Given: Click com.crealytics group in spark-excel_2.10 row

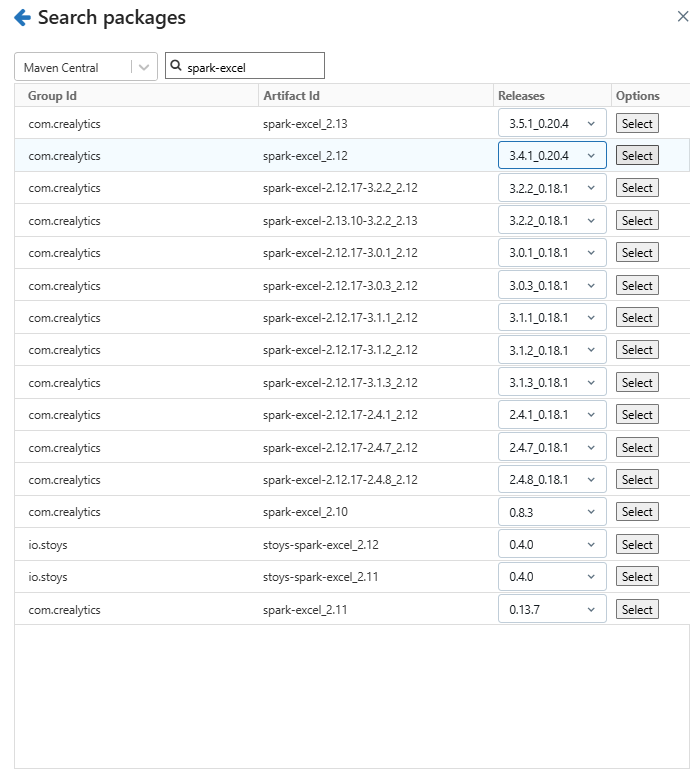Looking at the screenshot, I should click(x=64, y=512).
